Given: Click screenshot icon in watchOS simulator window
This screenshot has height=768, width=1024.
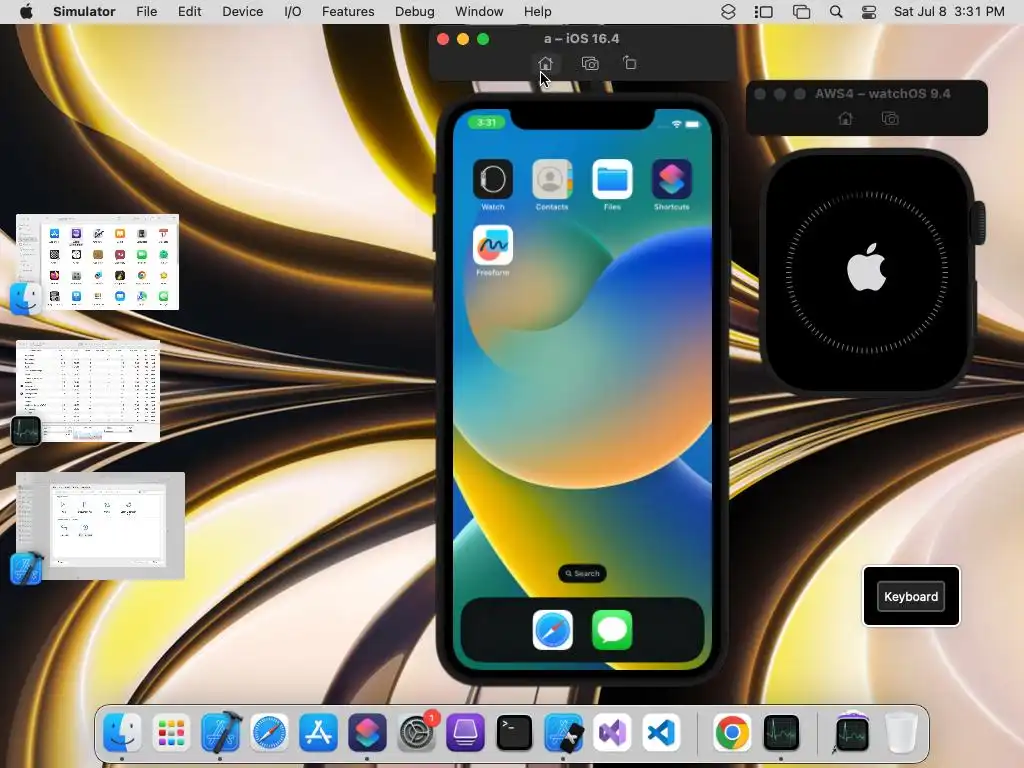Looking at the screenshot, I should [x=890, y=118].
